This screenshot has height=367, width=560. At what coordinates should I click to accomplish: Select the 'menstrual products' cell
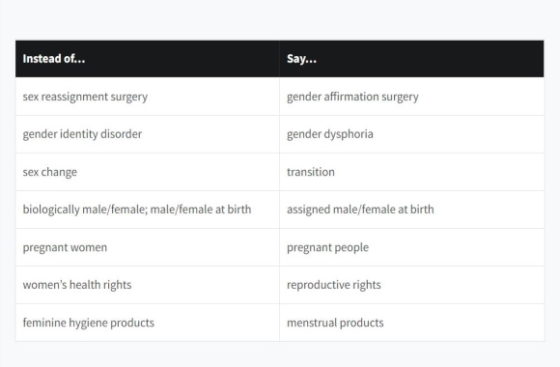point(412,323)
